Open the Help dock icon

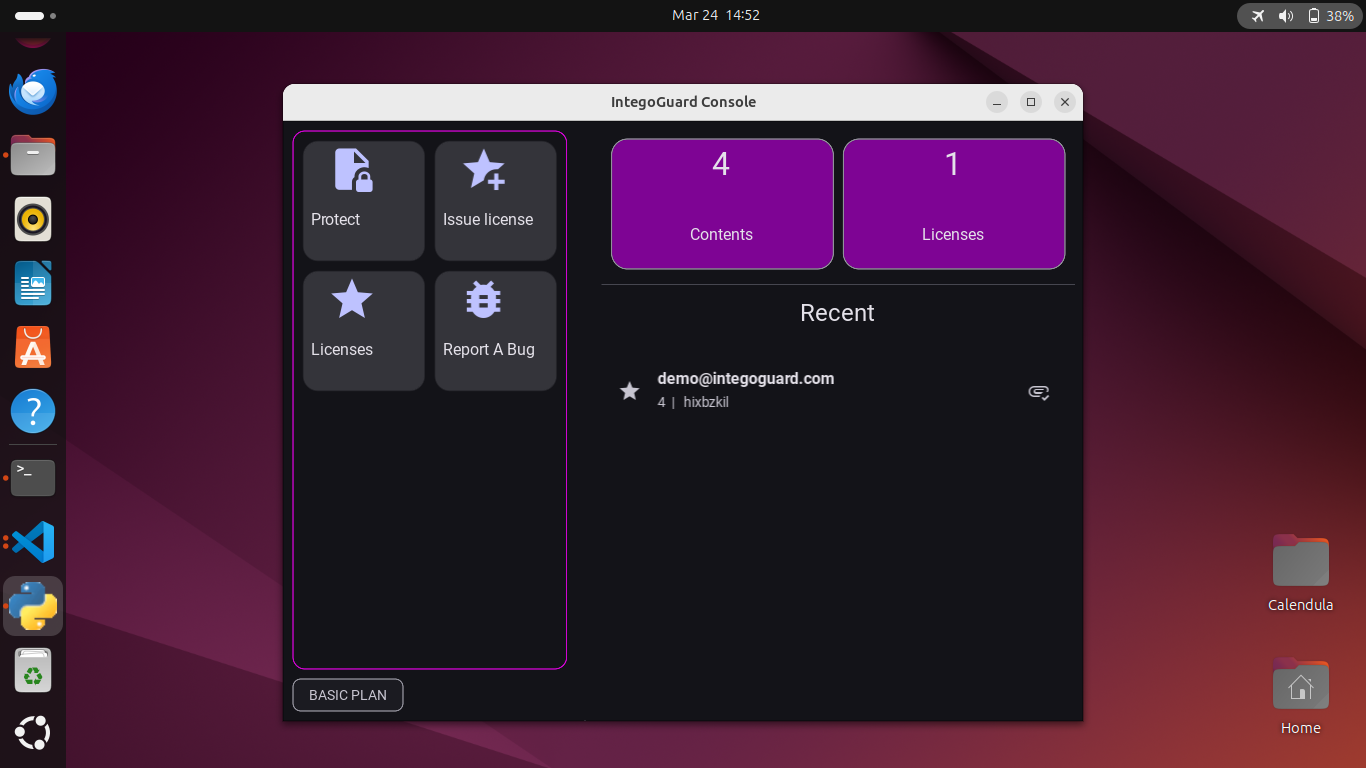[x=33, y=411]
